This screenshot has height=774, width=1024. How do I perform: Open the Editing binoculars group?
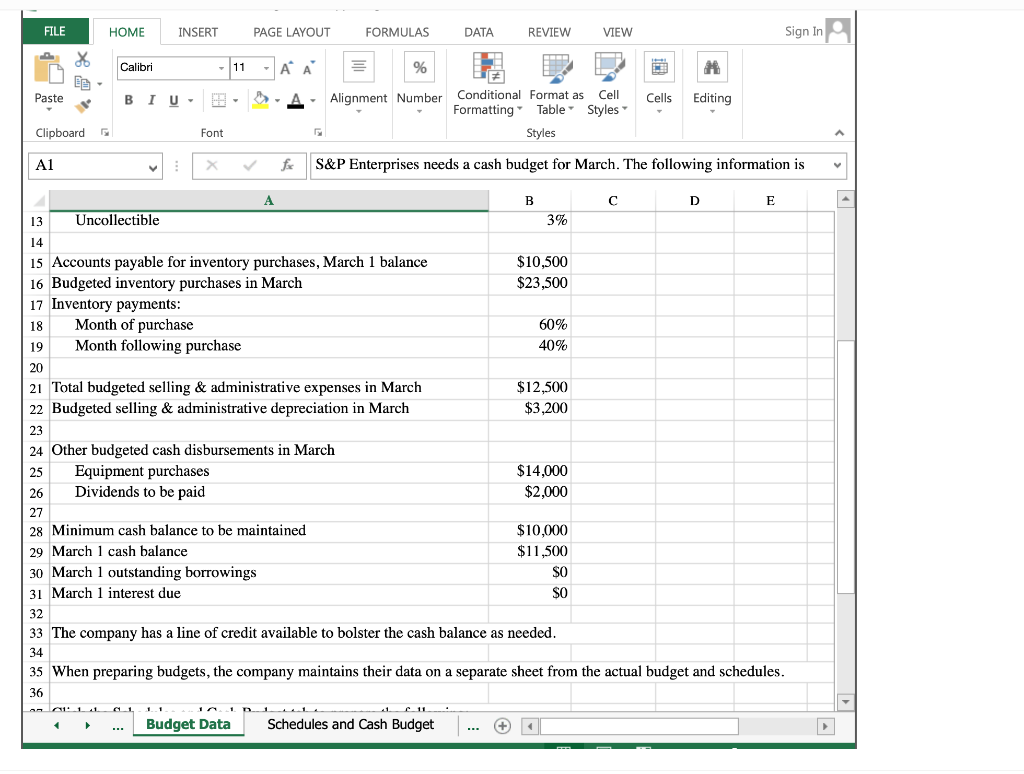(x=712, y=84)
